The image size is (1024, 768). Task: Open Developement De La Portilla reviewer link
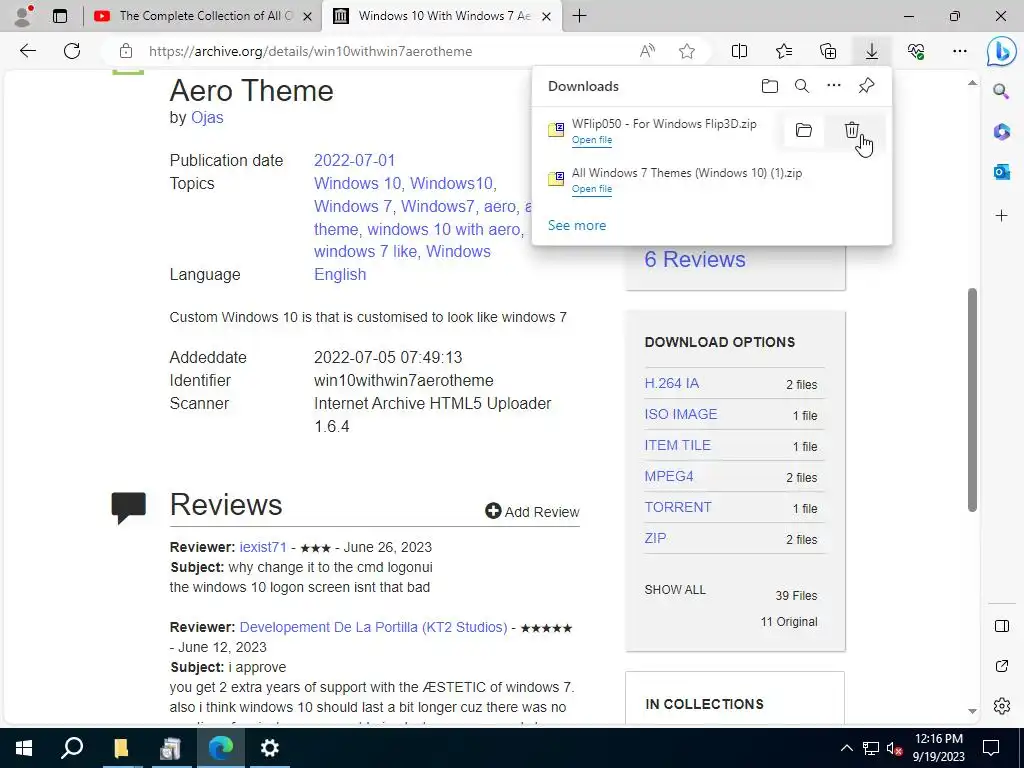click(x=373, y=627)
